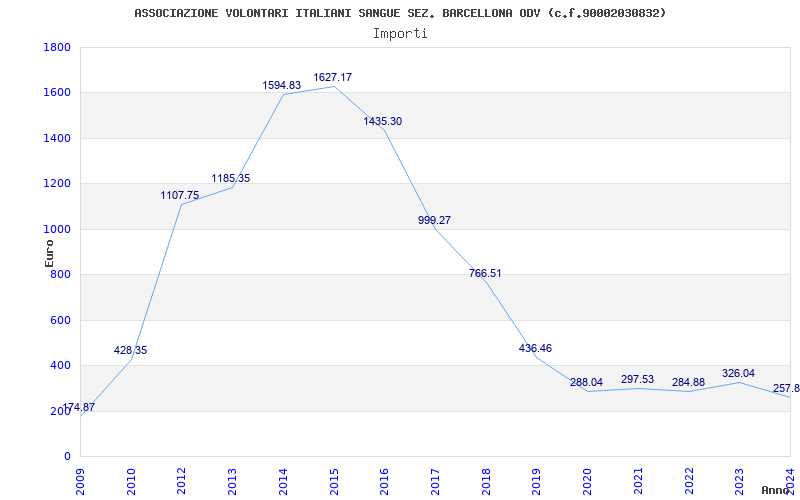Click the x-axis year 2014
This screenshot has width=800, height=500.
(x=283, y=482)
